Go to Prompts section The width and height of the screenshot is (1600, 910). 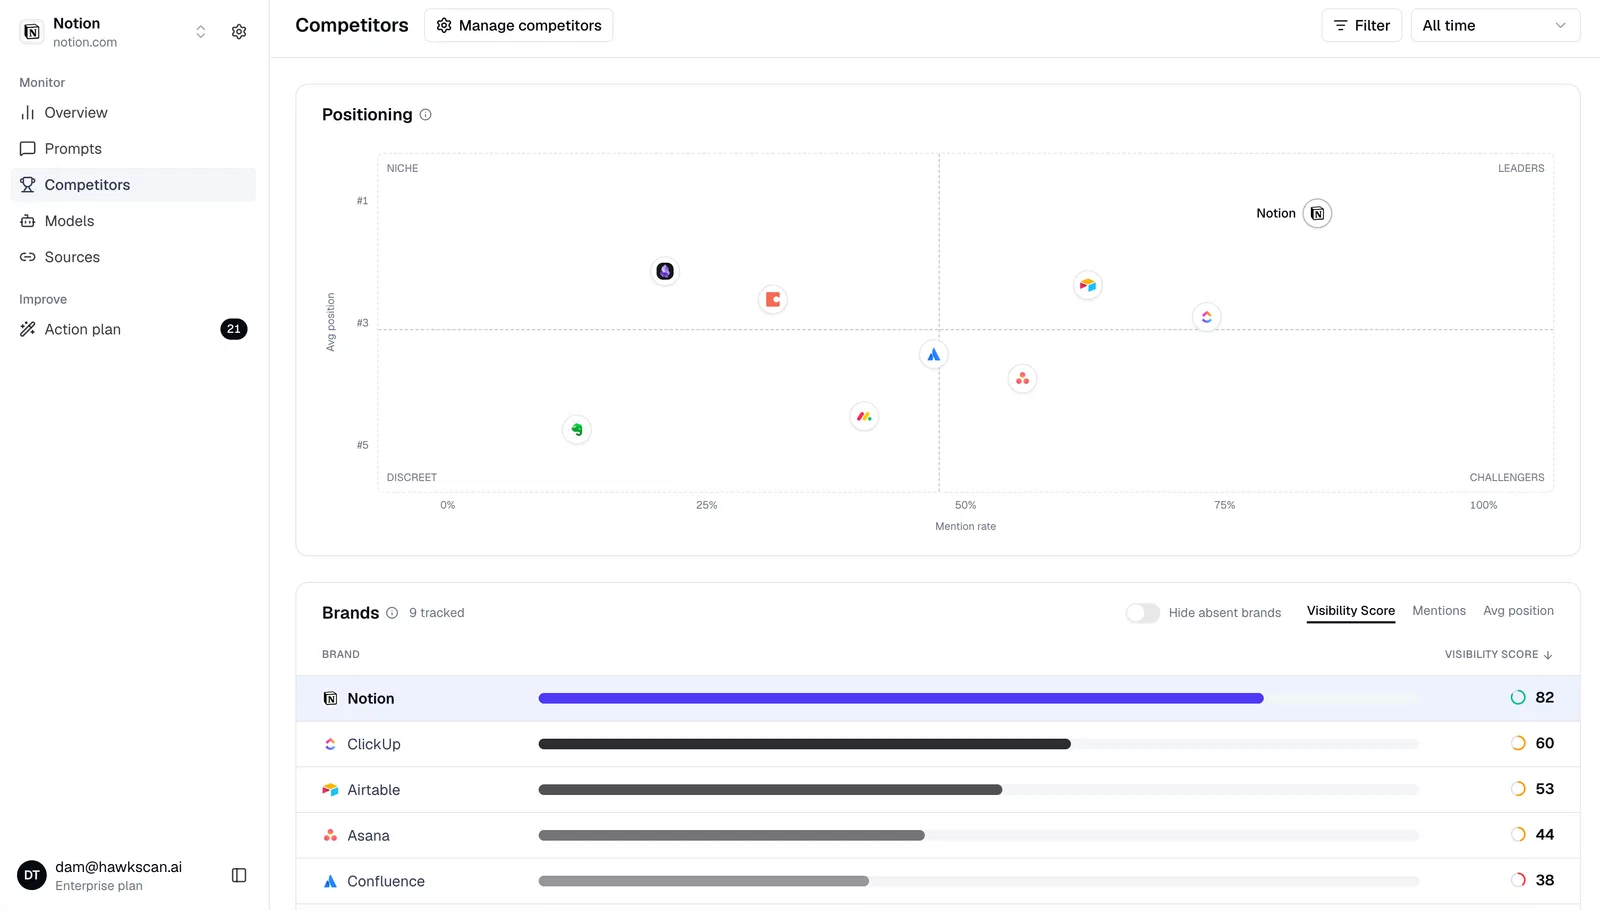133,149
